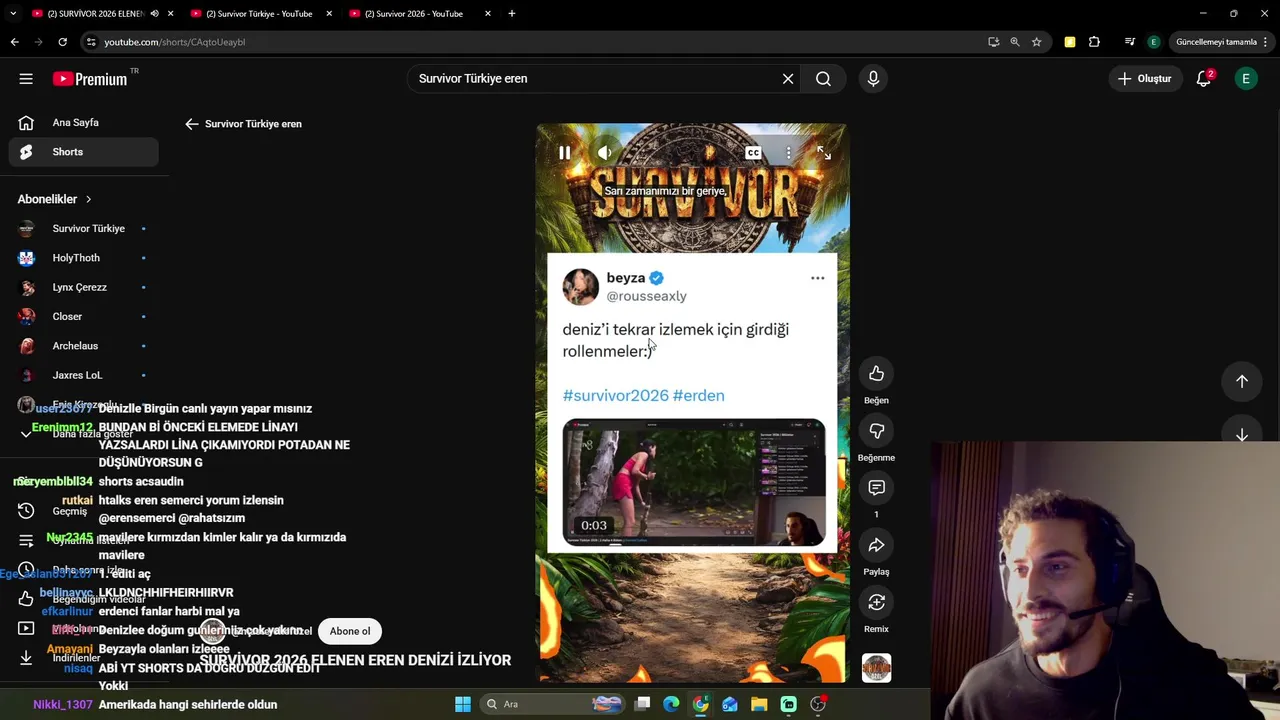Open the Chrome three-dot menu
The image size is (1280, 720).
click(1266, 42)
